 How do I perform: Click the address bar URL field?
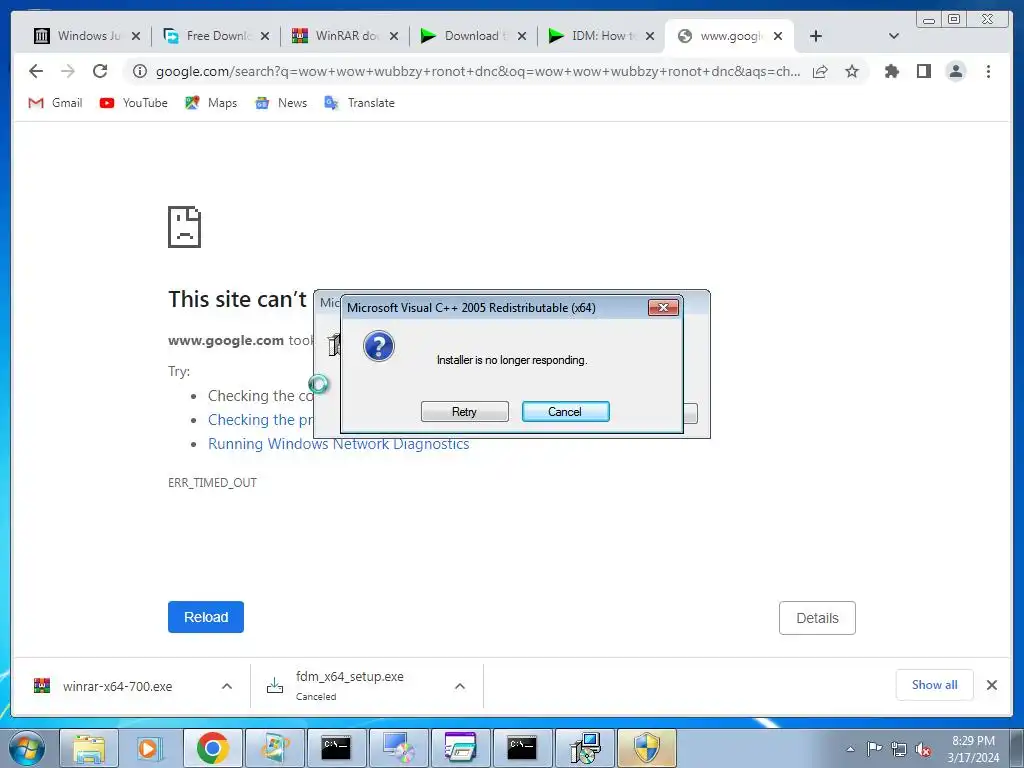click(477, 71)
